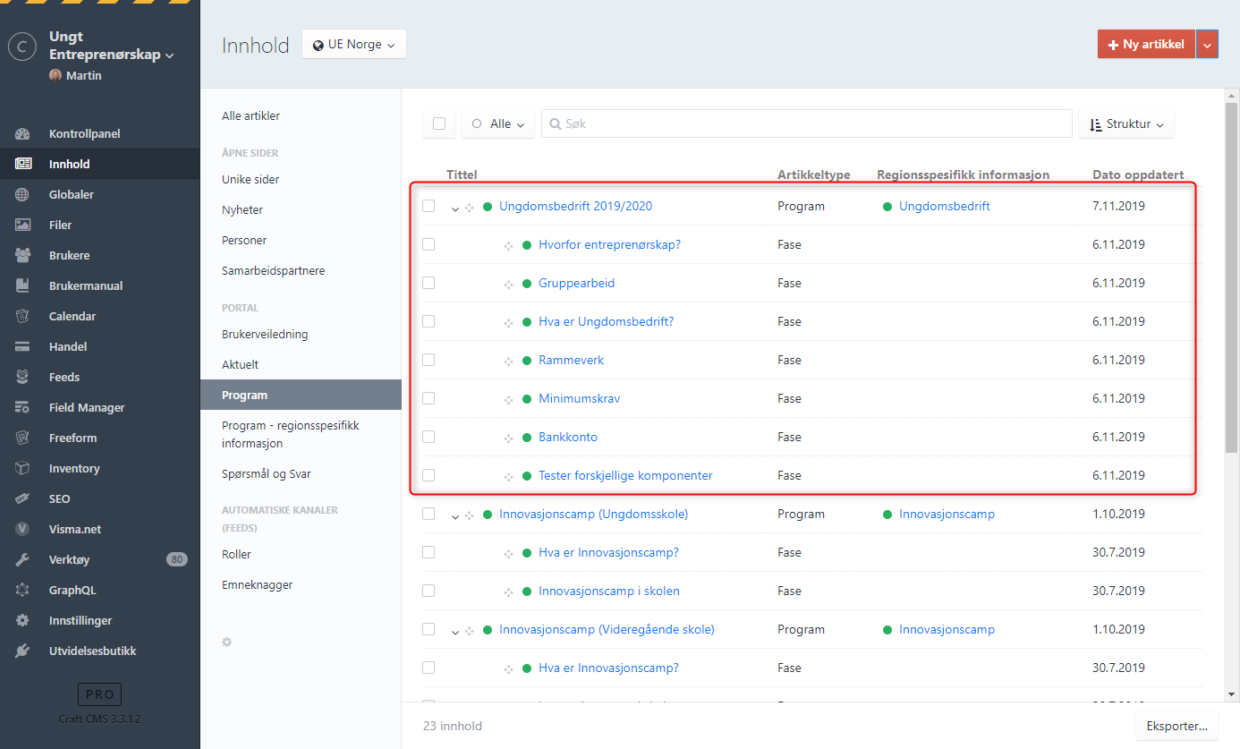Check the Rammeverk row checkbox
The height and width of the screenshot is (749, 1240).
coord(429,360)
